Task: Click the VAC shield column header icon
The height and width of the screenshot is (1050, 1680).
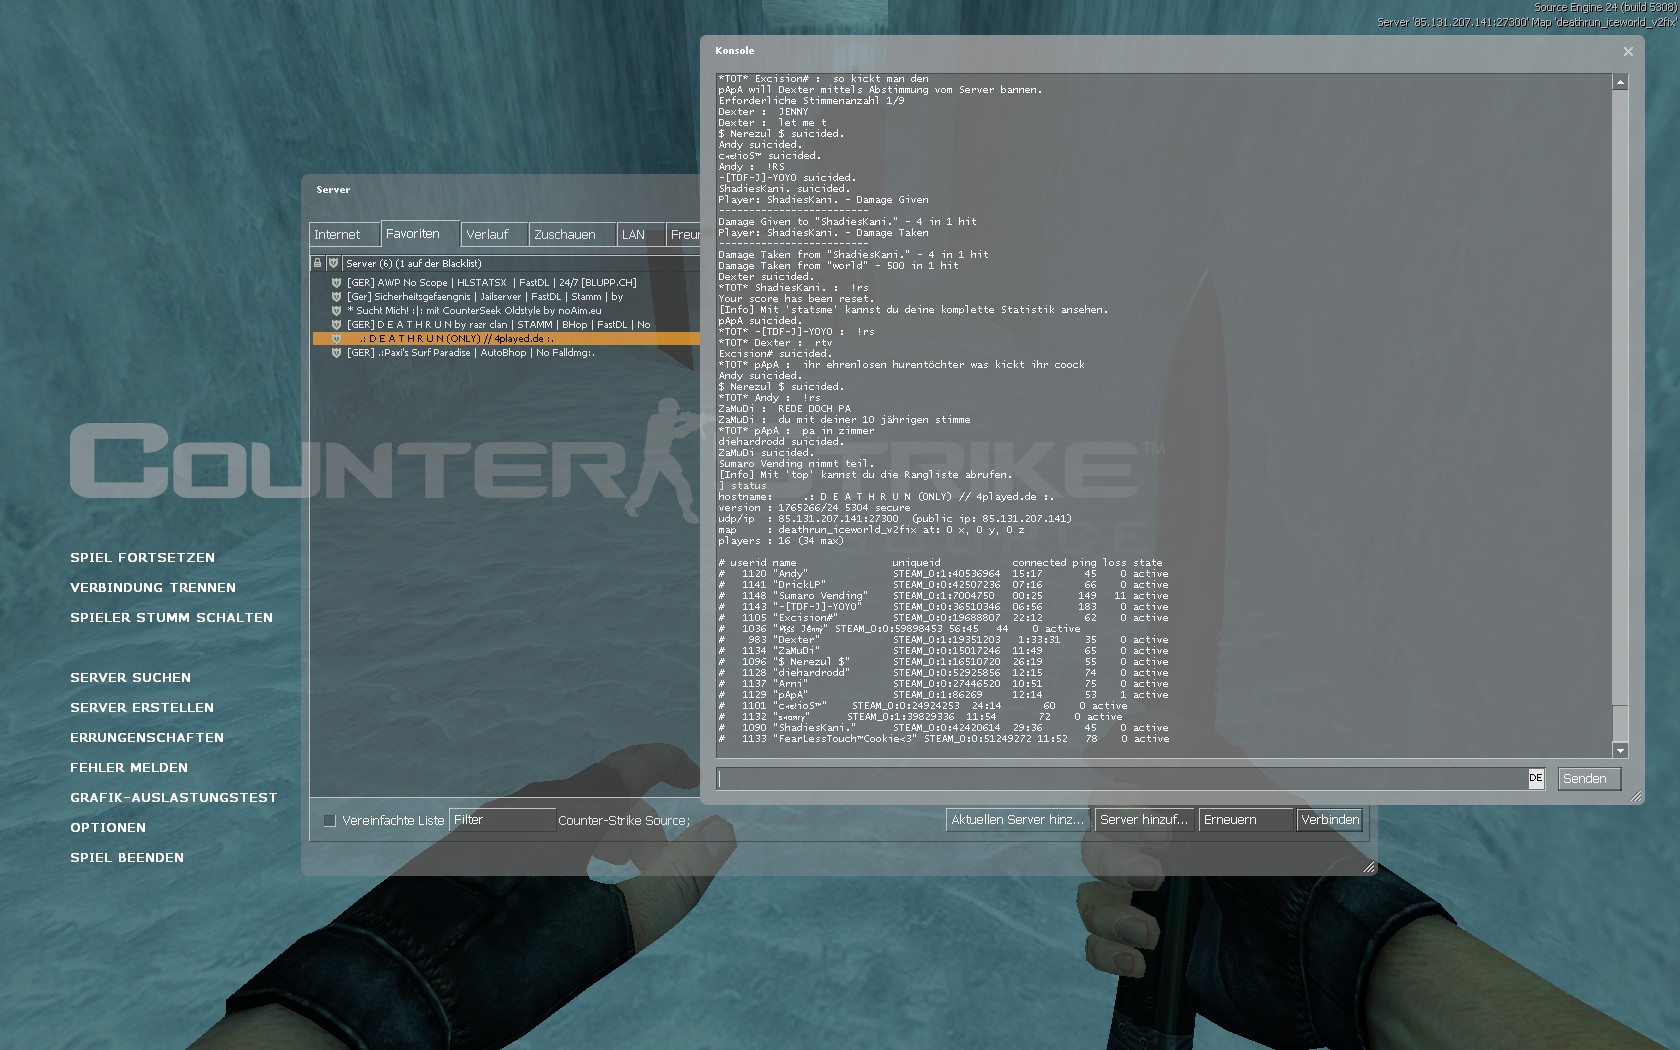Action: pyautogui.click(x=333, y=264)
